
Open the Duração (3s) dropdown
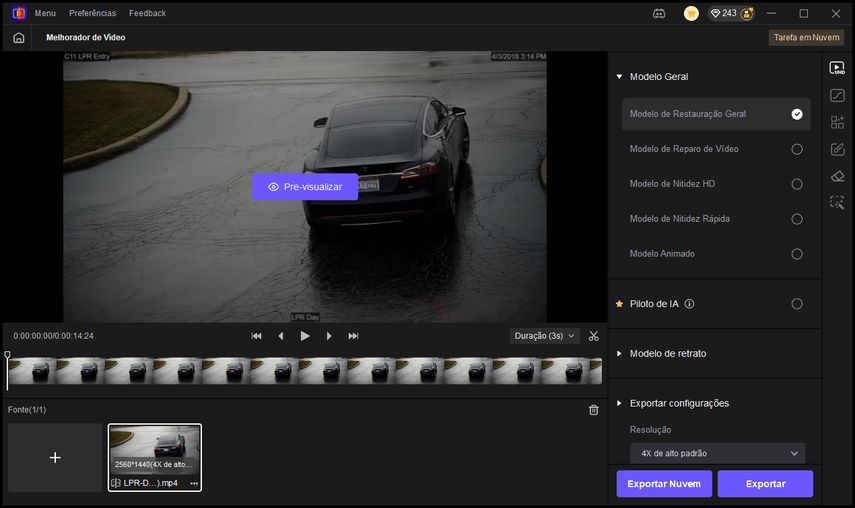[x=544, y=336]
